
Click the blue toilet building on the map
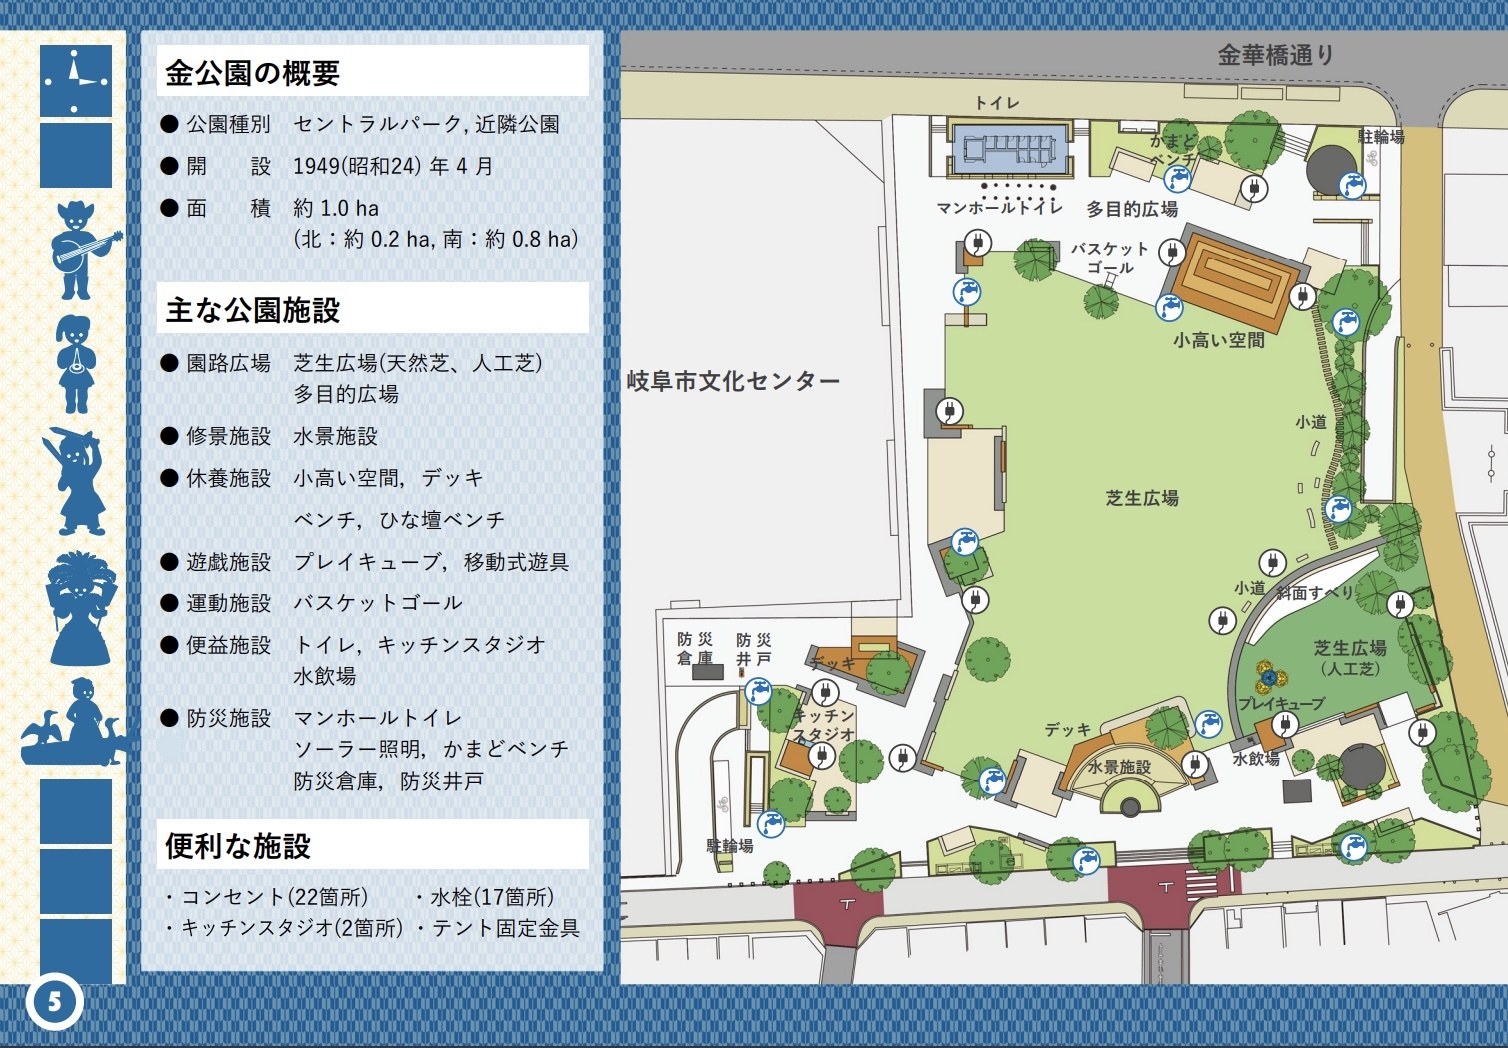pos(1009,150)
